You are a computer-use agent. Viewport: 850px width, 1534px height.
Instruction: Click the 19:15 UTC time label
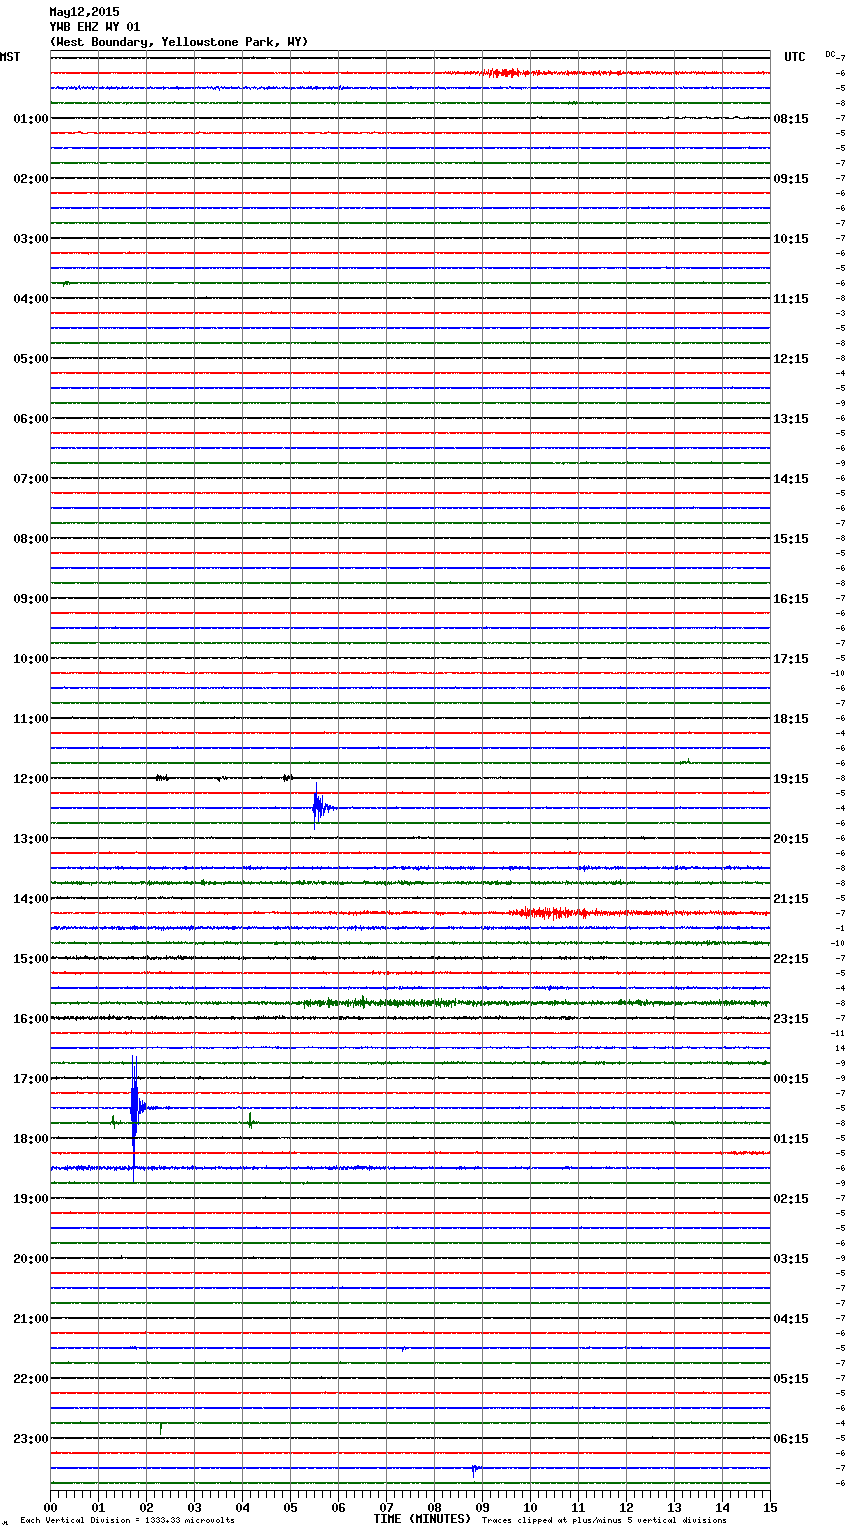tap(791, 779)
